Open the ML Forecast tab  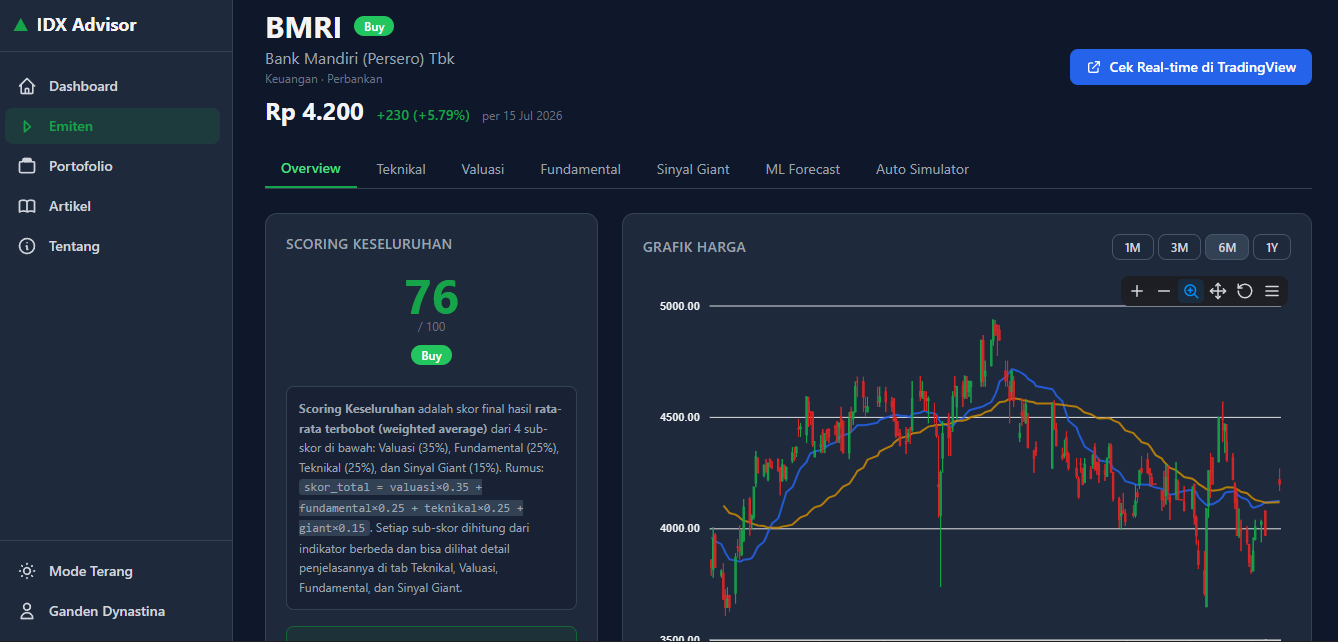click(803, 169)
